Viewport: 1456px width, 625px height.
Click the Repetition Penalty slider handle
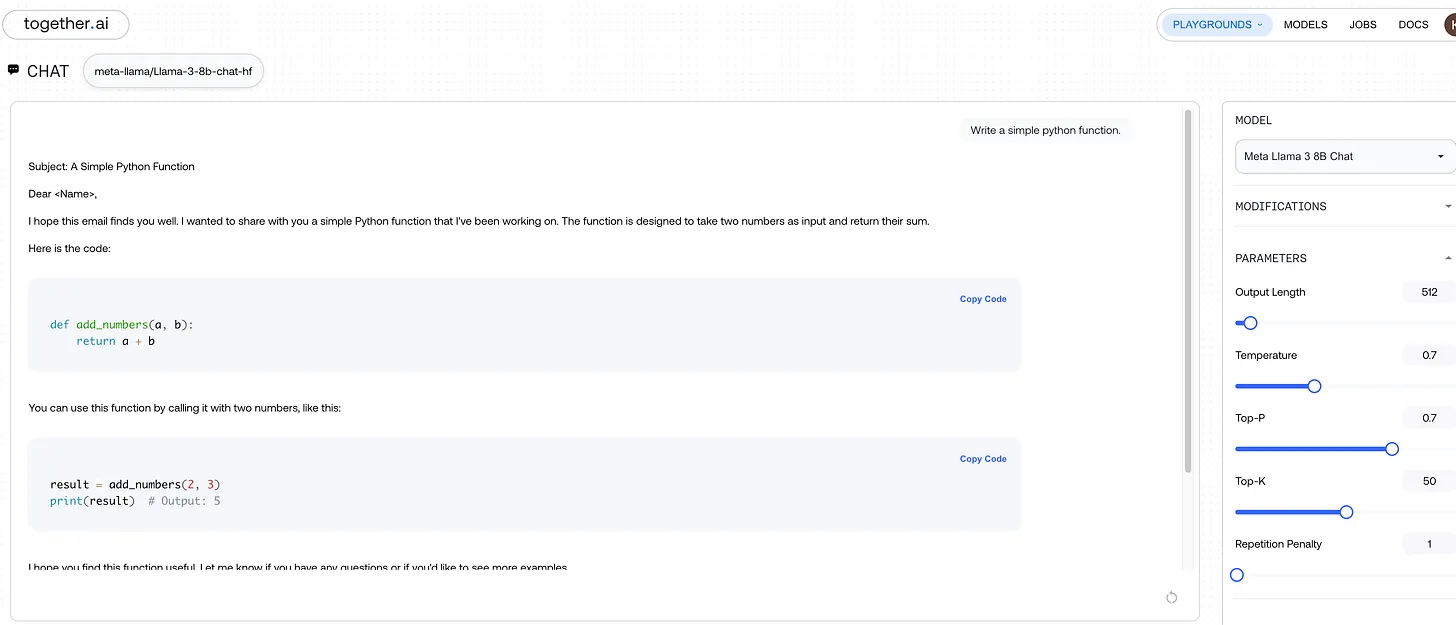(x=1237, y=575)
